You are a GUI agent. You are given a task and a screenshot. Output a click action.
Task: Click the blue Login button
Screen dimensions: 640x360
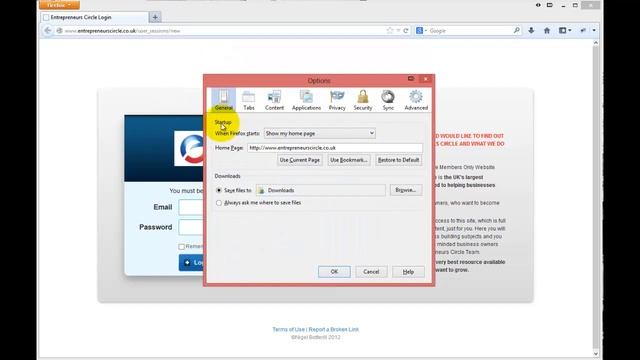coord(191,262)
